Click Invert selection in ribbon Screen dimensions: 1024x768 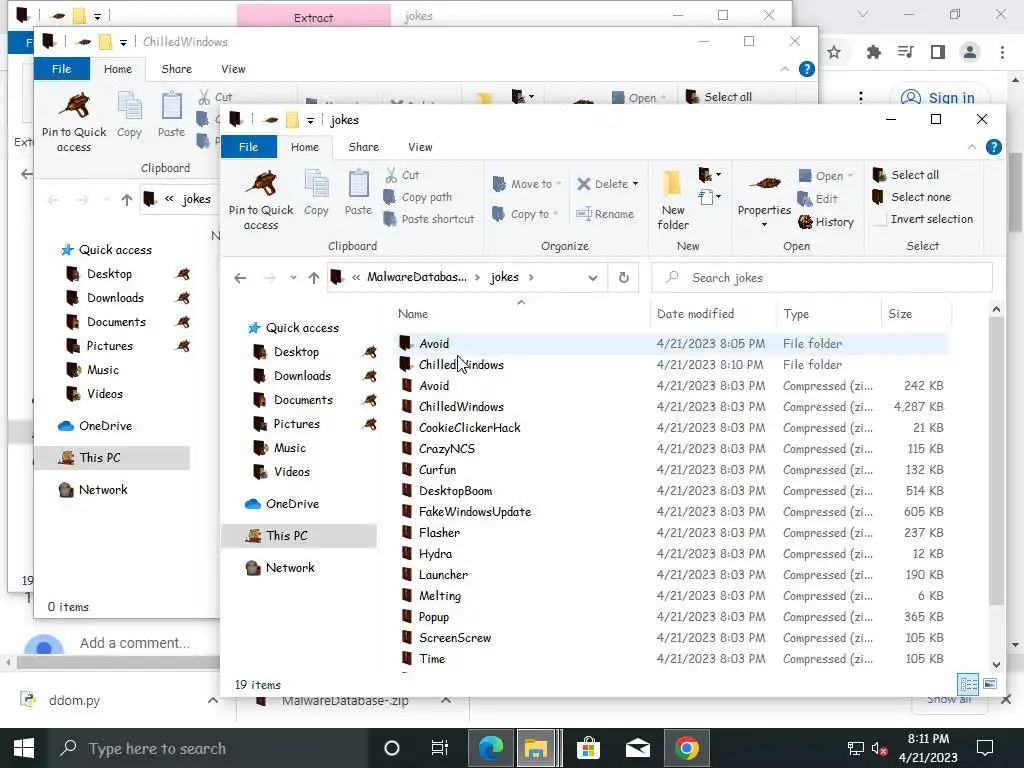click(x=923, y=219)
